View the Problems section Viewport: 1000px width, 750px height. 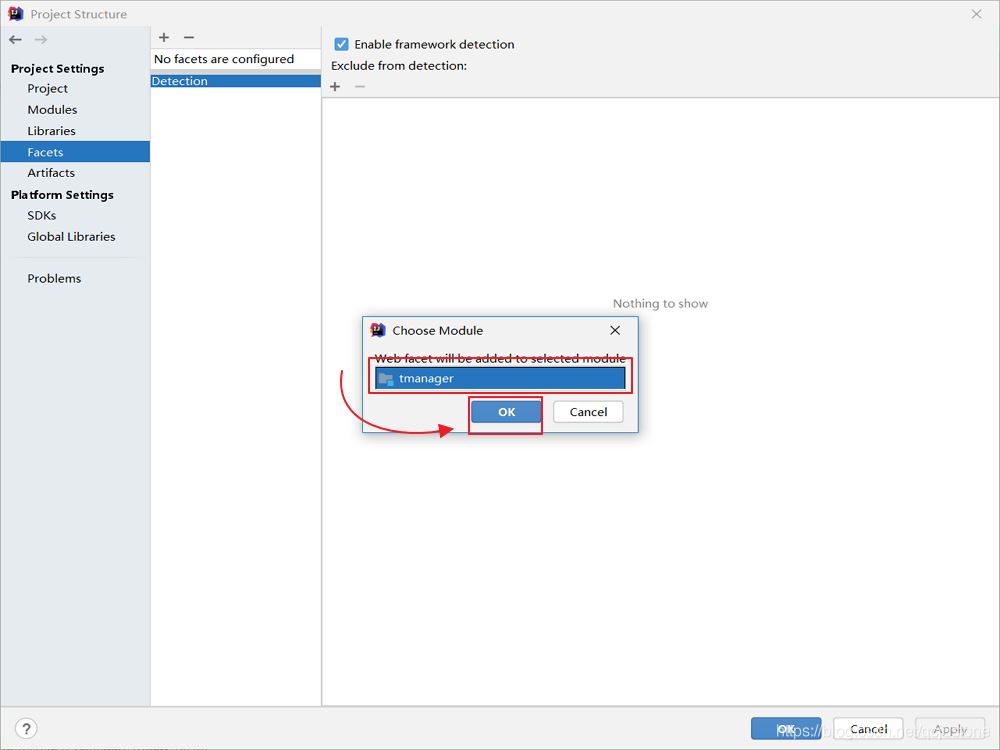(x=54, y=279)
